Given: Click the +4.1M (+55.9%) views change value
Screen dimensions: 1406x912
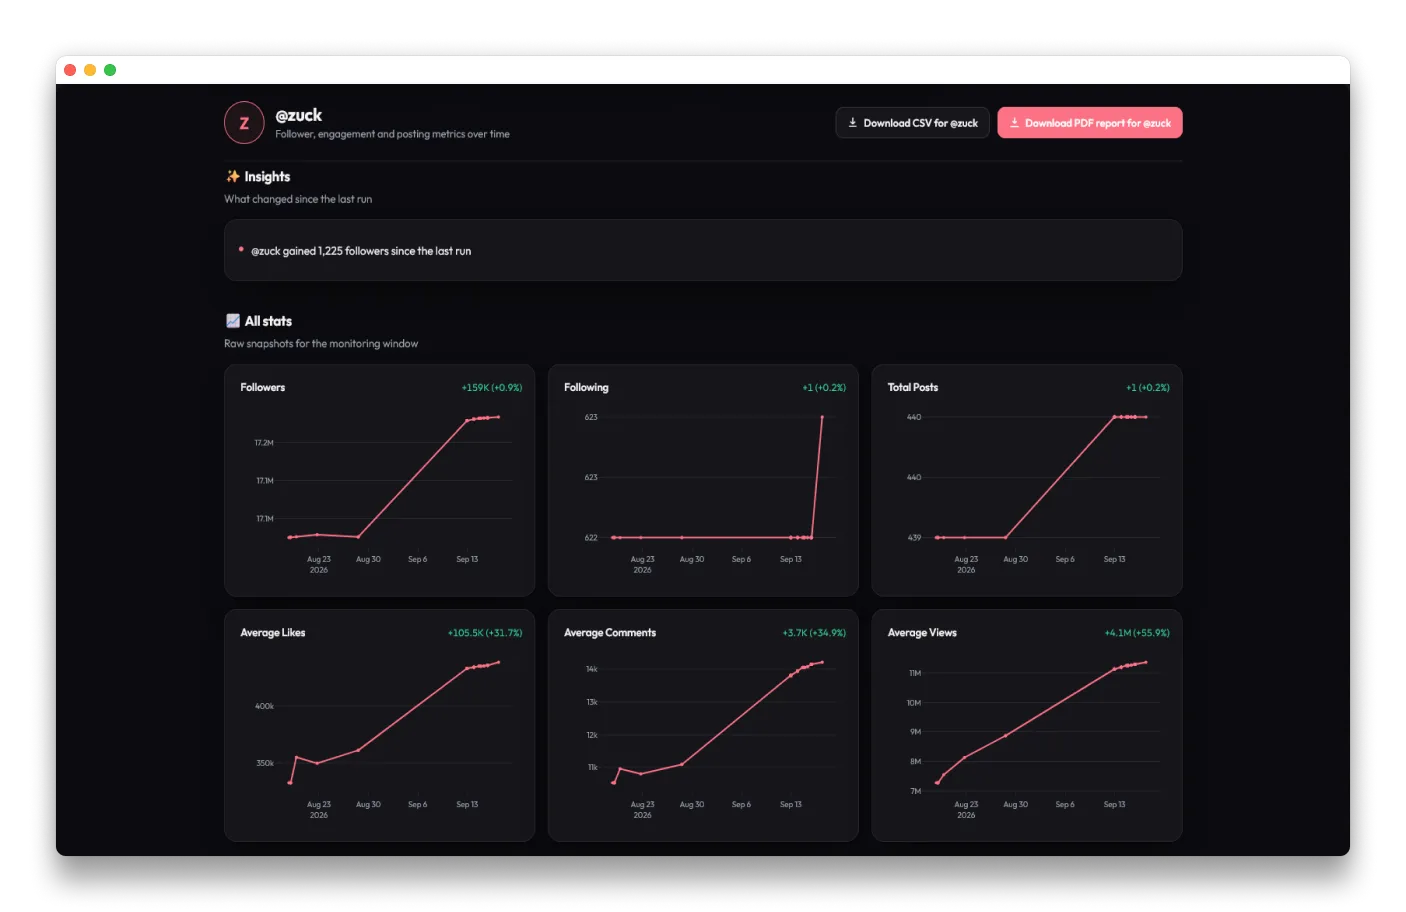Looking at the screenshot, I should (x=1137, y=632).
